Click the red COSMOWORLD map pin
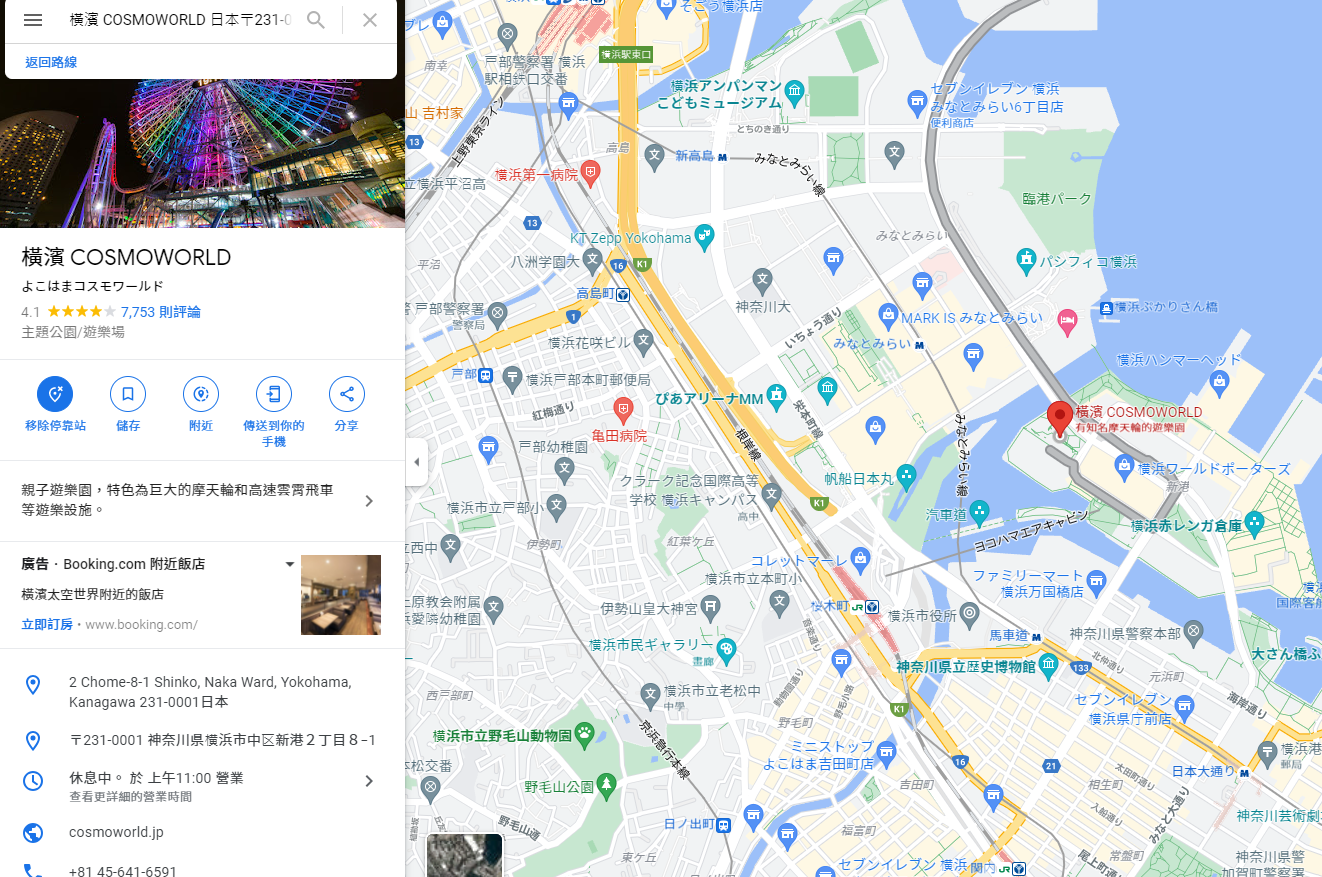Viewport: 1322px width, 877px height. pos(1060,418)
